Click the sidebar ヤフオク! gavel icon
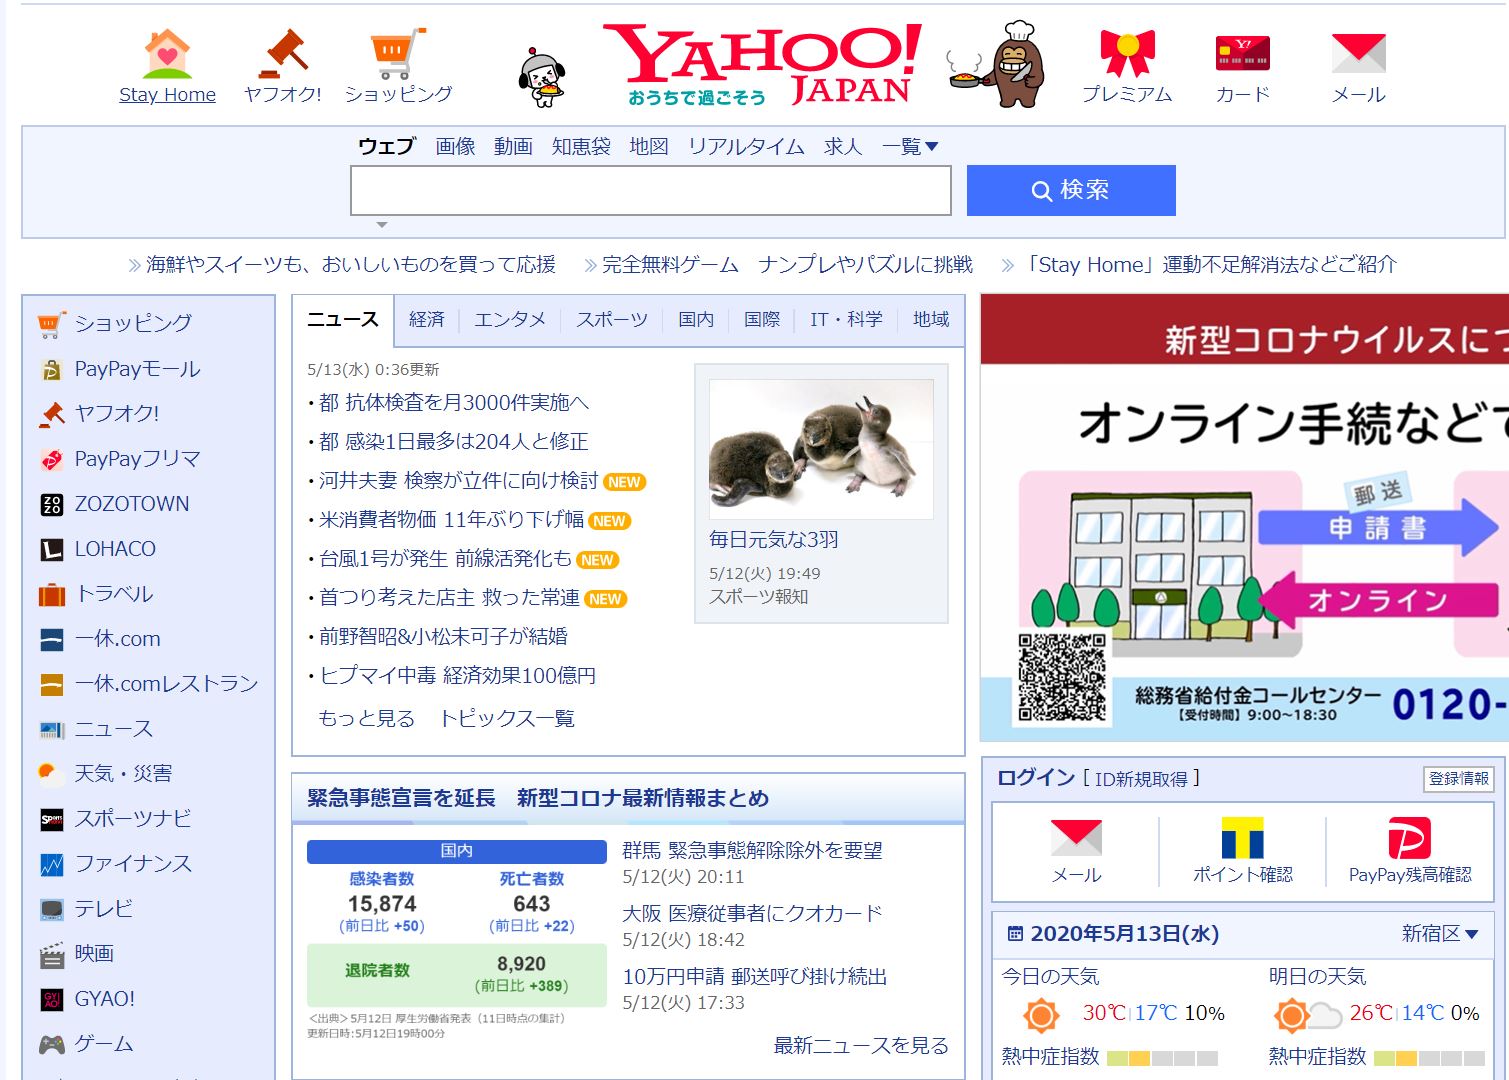This screenshot has width=1509, height=1080. (52, 414)
